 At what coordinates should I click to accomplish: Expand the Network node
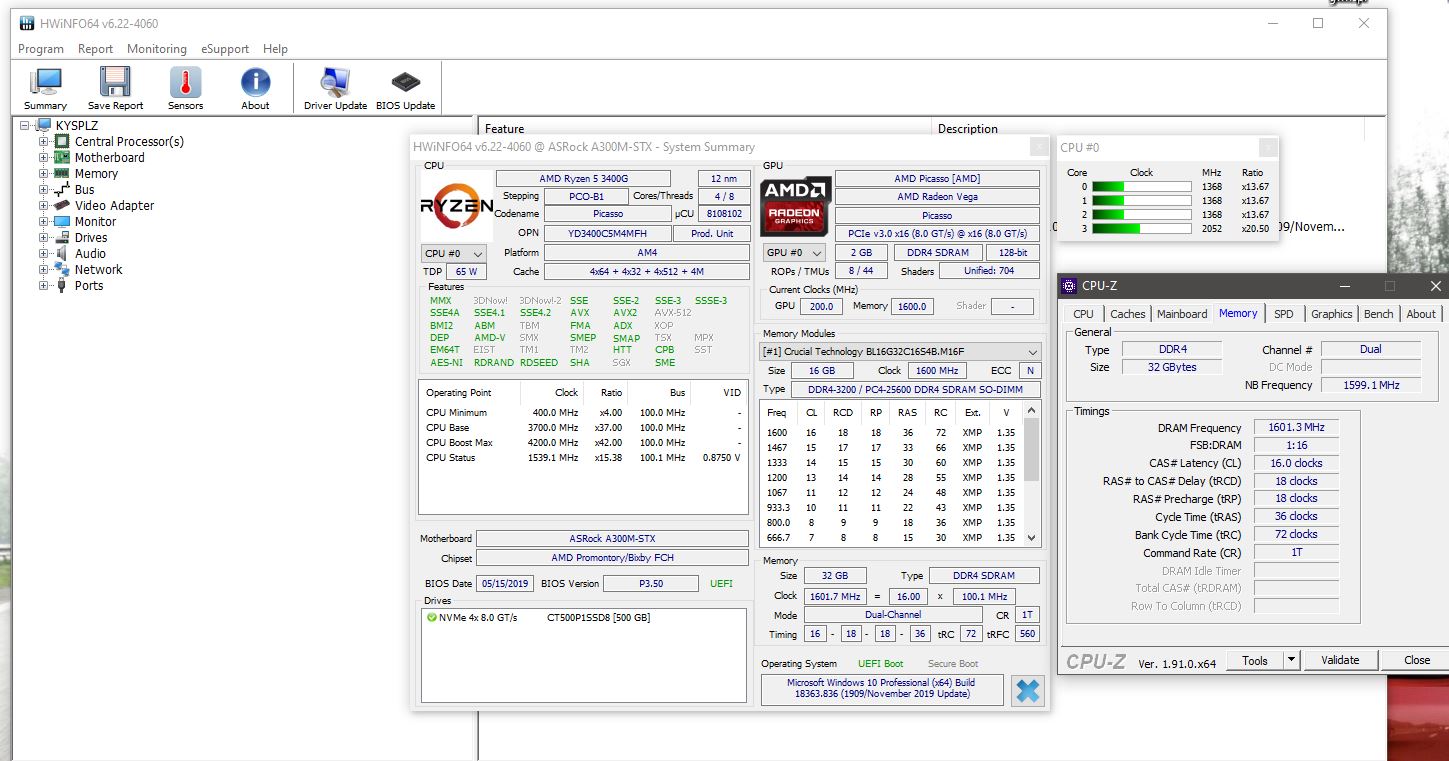coord(44,270)
